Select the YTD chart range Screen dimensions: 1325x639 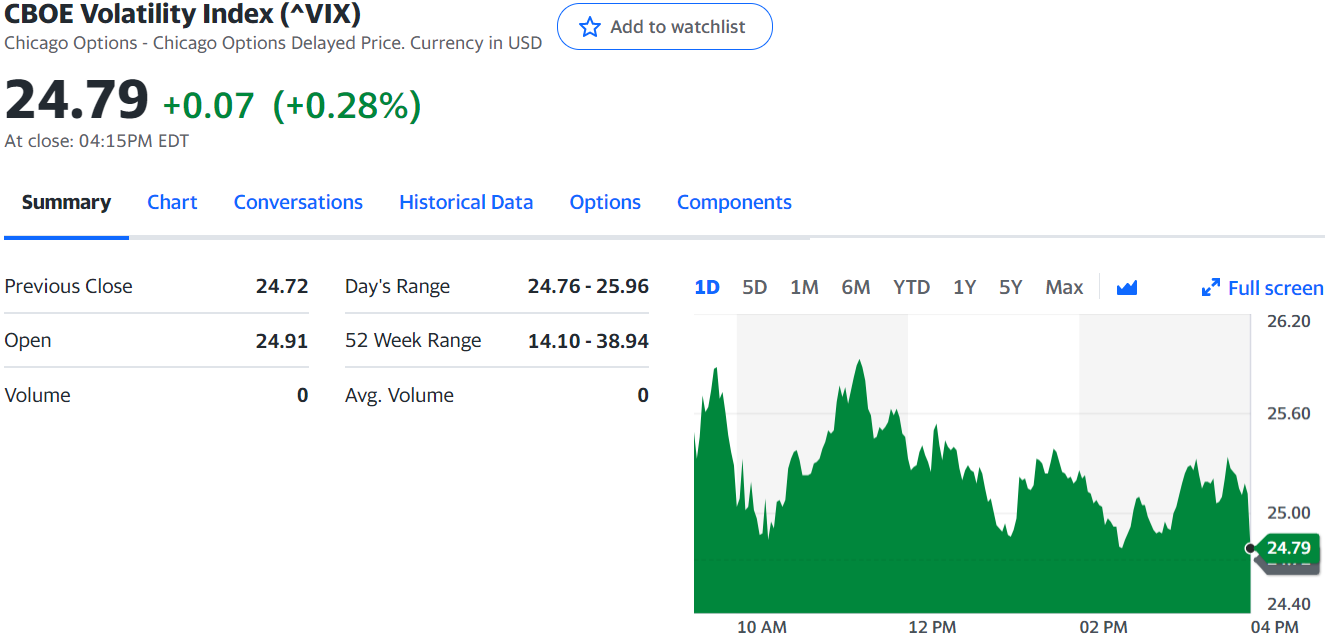911,287
